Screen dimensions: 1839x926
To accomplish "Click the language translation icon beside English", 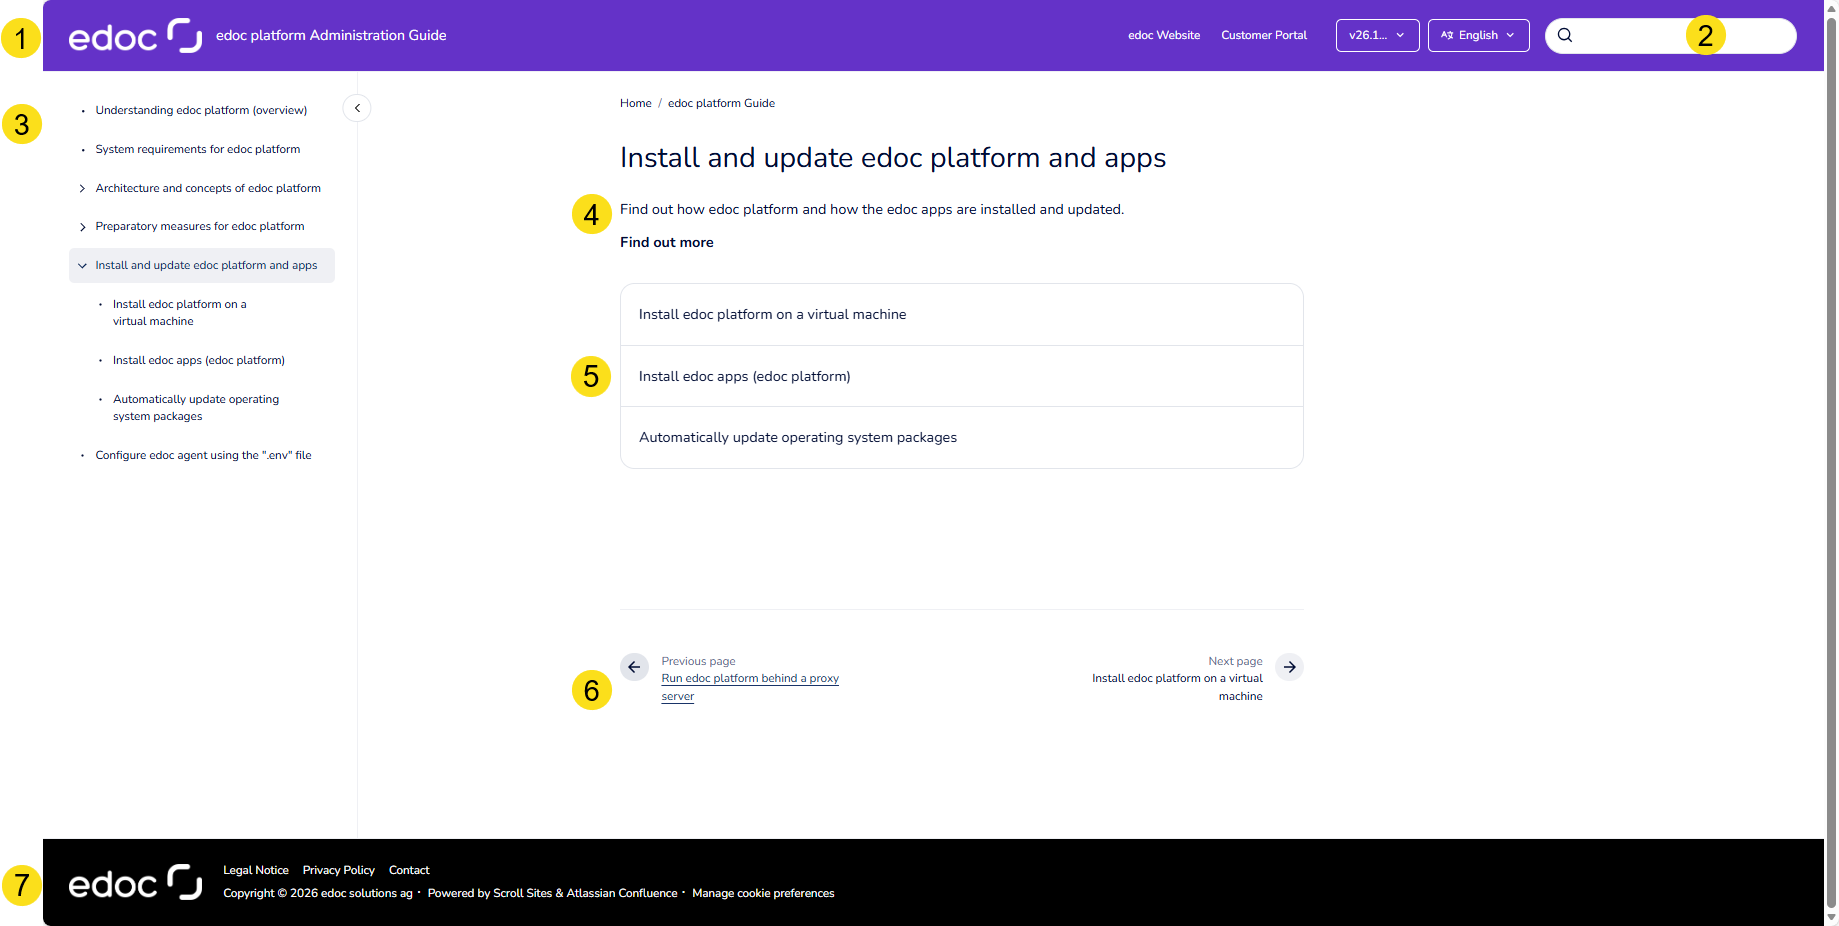I will click(x=1447, y=35).
